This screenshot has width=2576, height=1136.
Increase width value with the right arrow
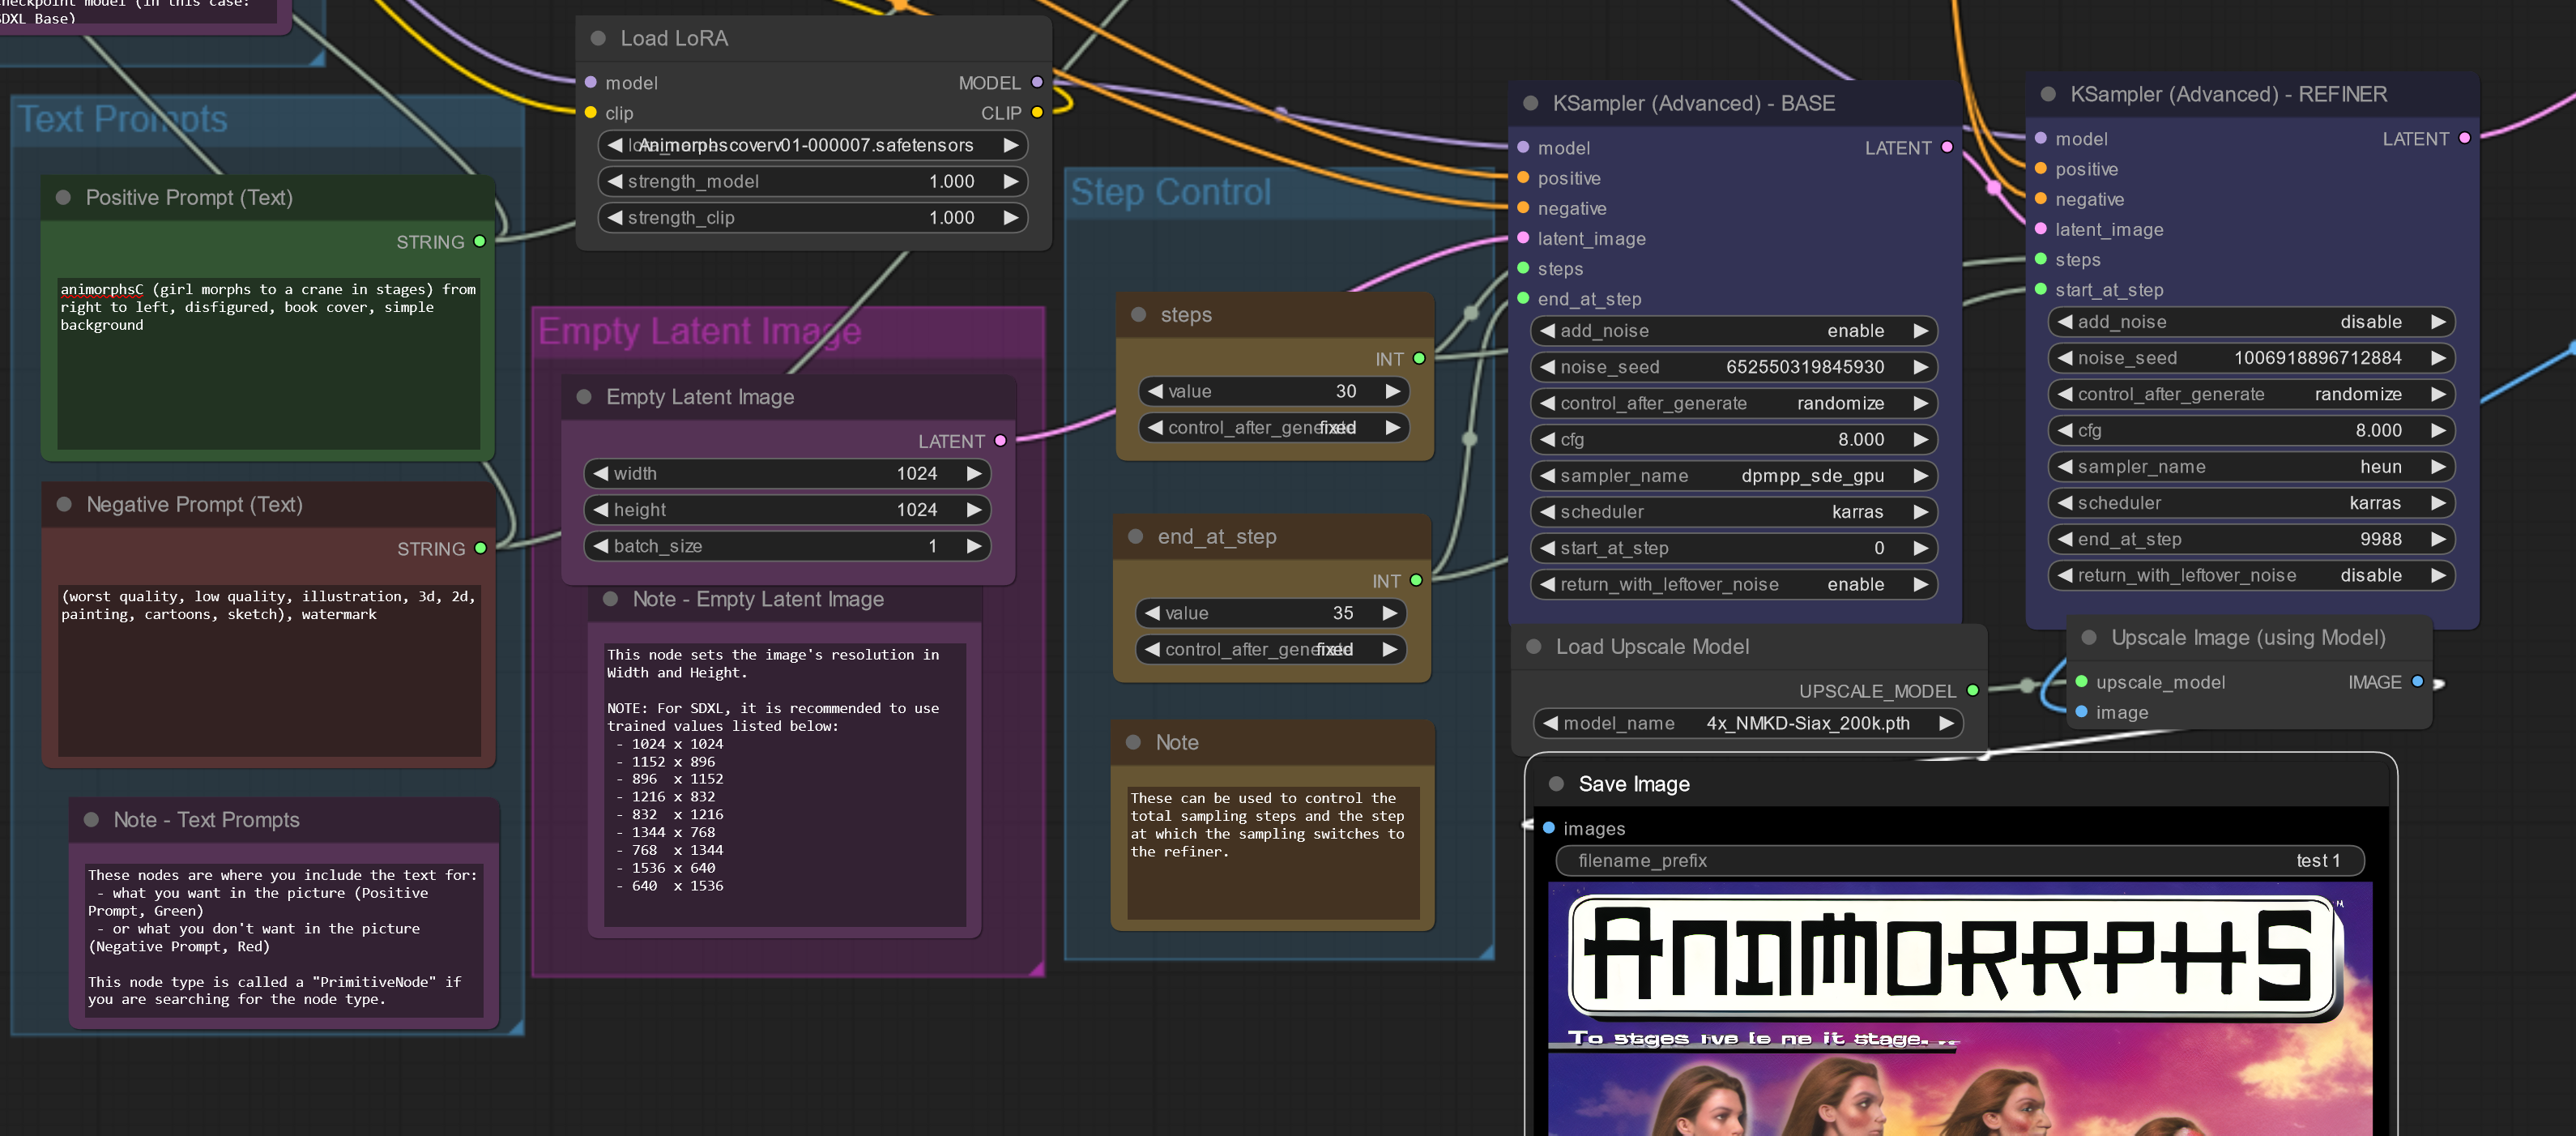click(x=973, y=473)
